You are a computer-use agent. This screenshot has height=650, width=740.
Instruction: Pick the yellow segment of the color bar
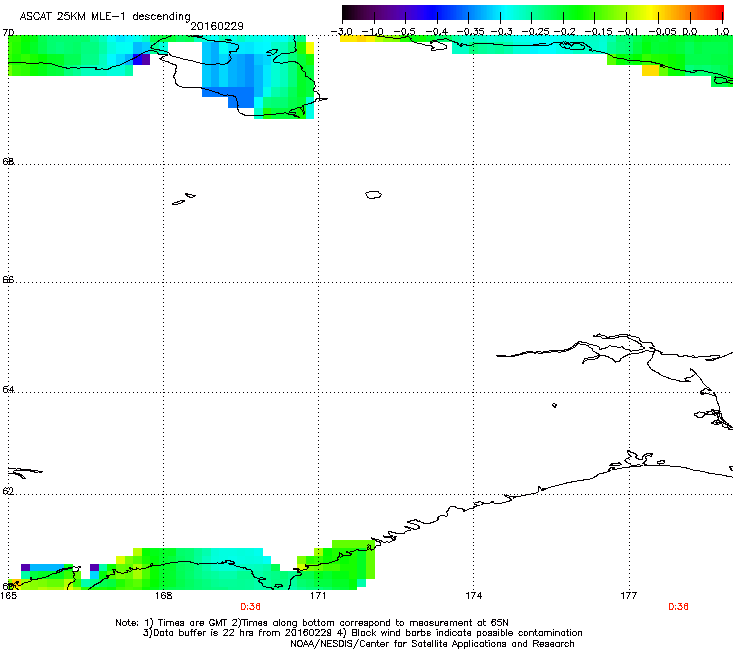652,13
